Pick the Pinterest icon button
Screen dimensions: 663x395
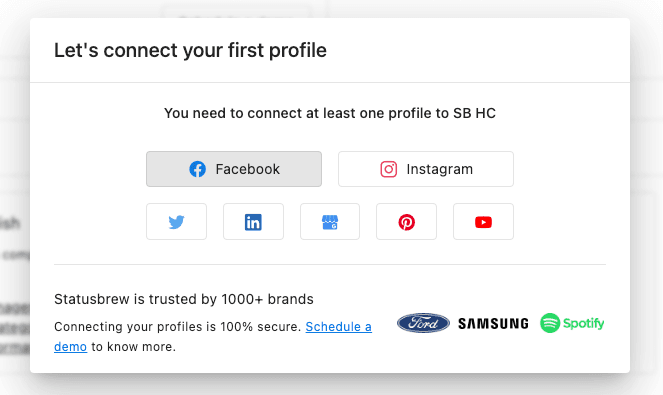(406, 222)
